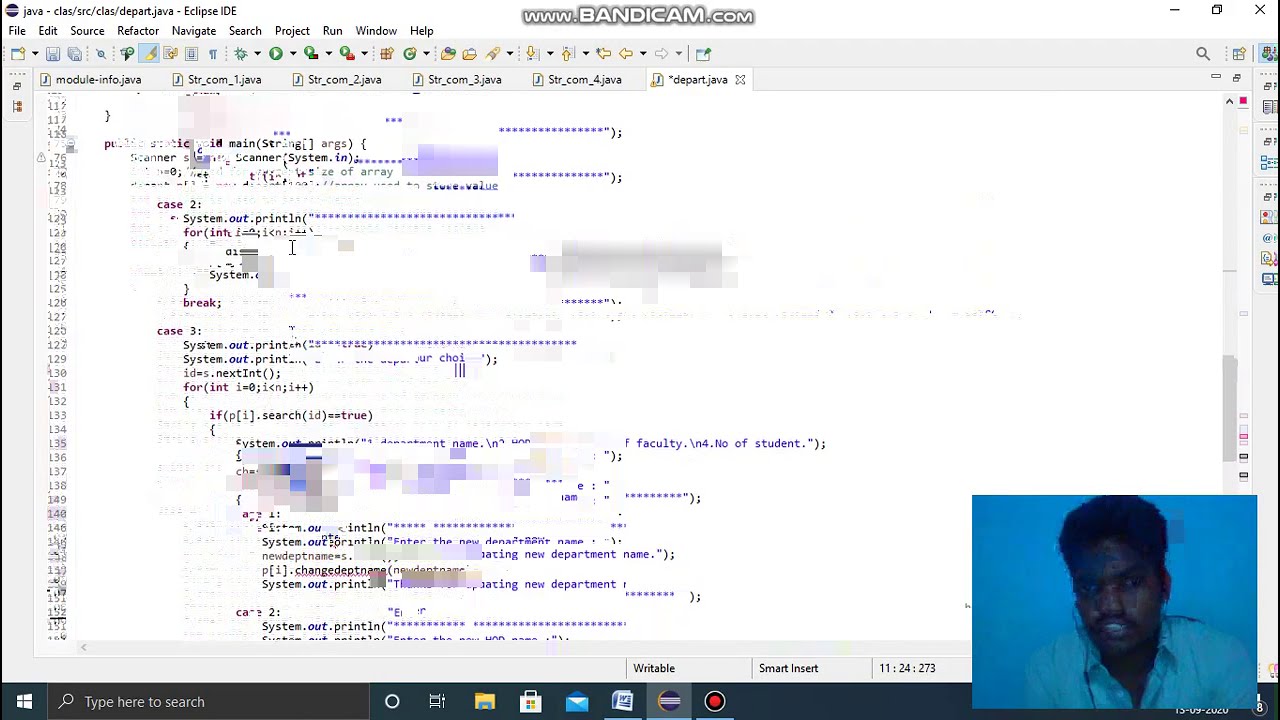This screenshot has height=720, width=1280.
Task: Open the Source menu
Action: pos(87,31)
